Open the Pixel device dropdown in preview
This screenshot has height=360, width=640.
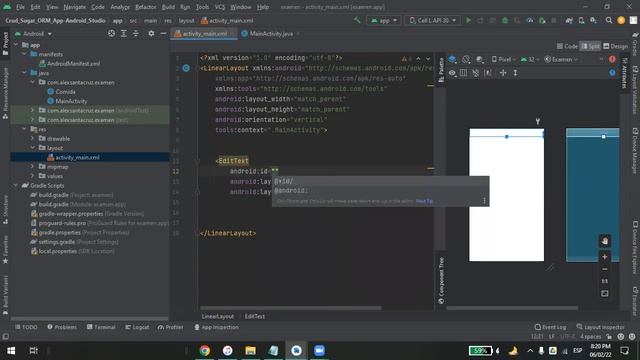coord(504,60)
